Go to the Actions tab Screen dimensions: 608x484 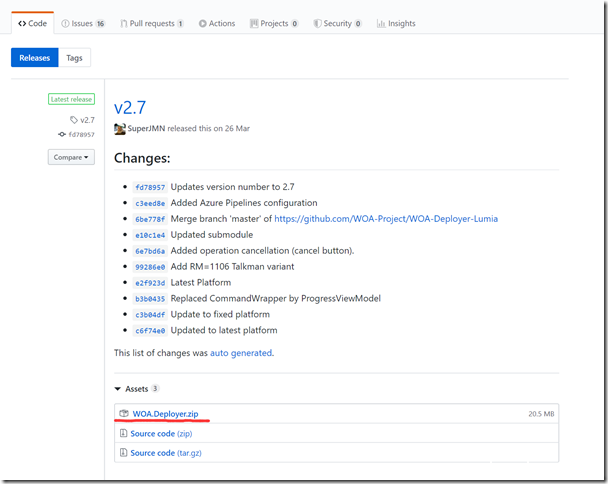(x=217, y=23)
